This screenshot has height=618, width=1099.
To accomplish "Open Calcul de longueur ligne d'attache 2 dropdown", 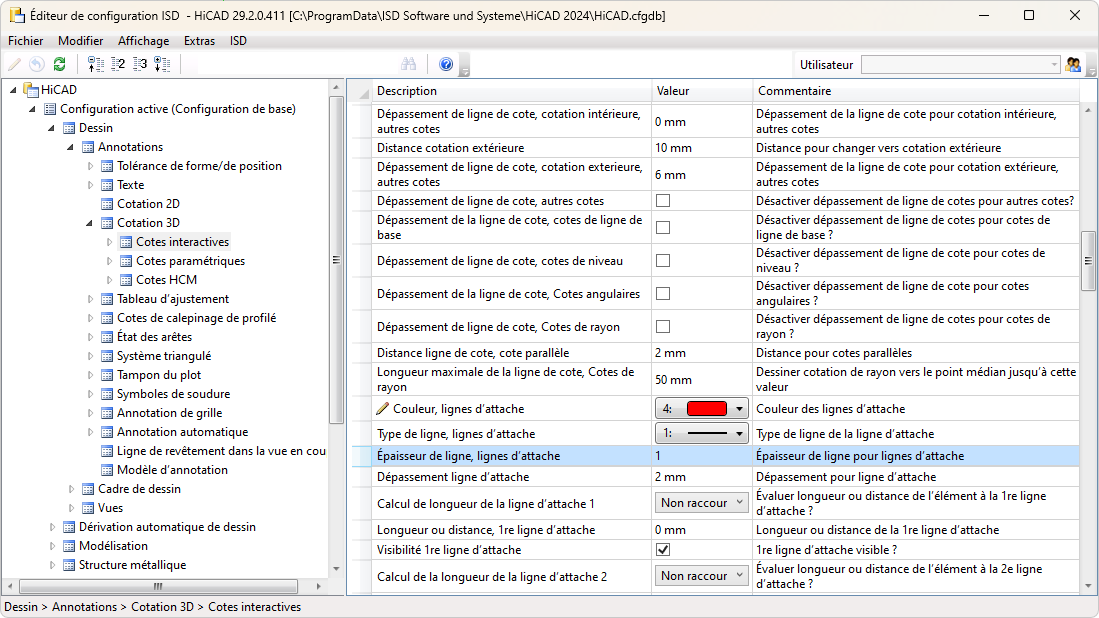I will pos(702,576).
